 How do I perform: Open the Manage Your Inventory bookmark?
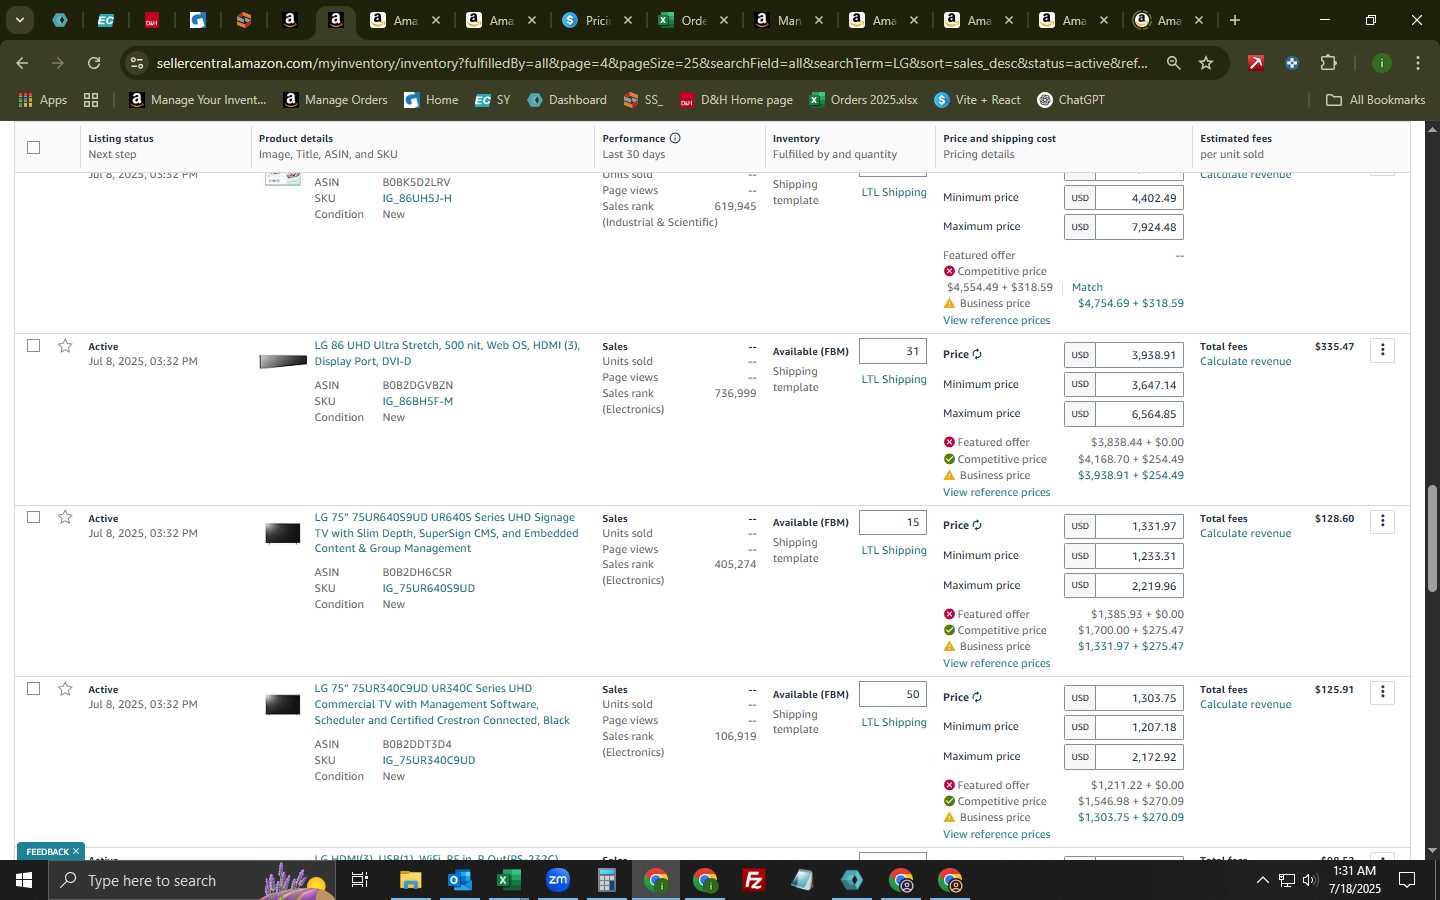pyautogui.click(x=198, y=100)
